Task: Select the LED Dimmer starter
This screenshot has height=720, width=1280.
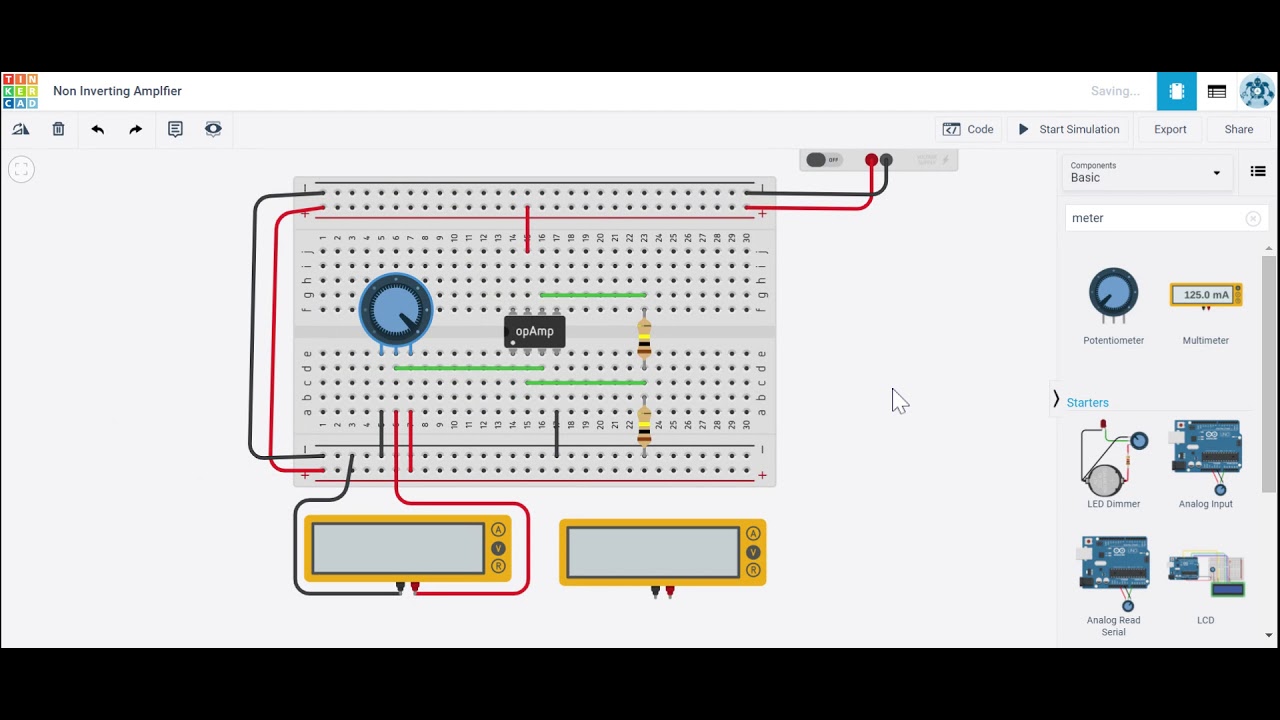Action: click(1113, 465)
